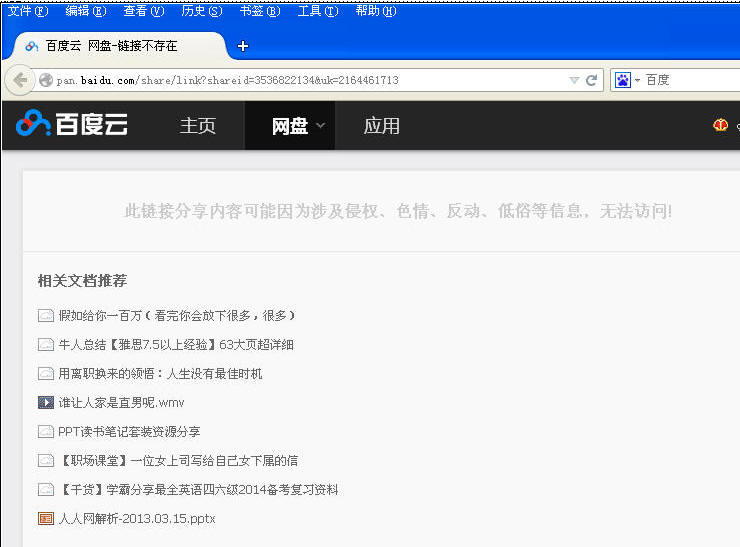Open the 文件(F) menu

(x=28, y=11)
